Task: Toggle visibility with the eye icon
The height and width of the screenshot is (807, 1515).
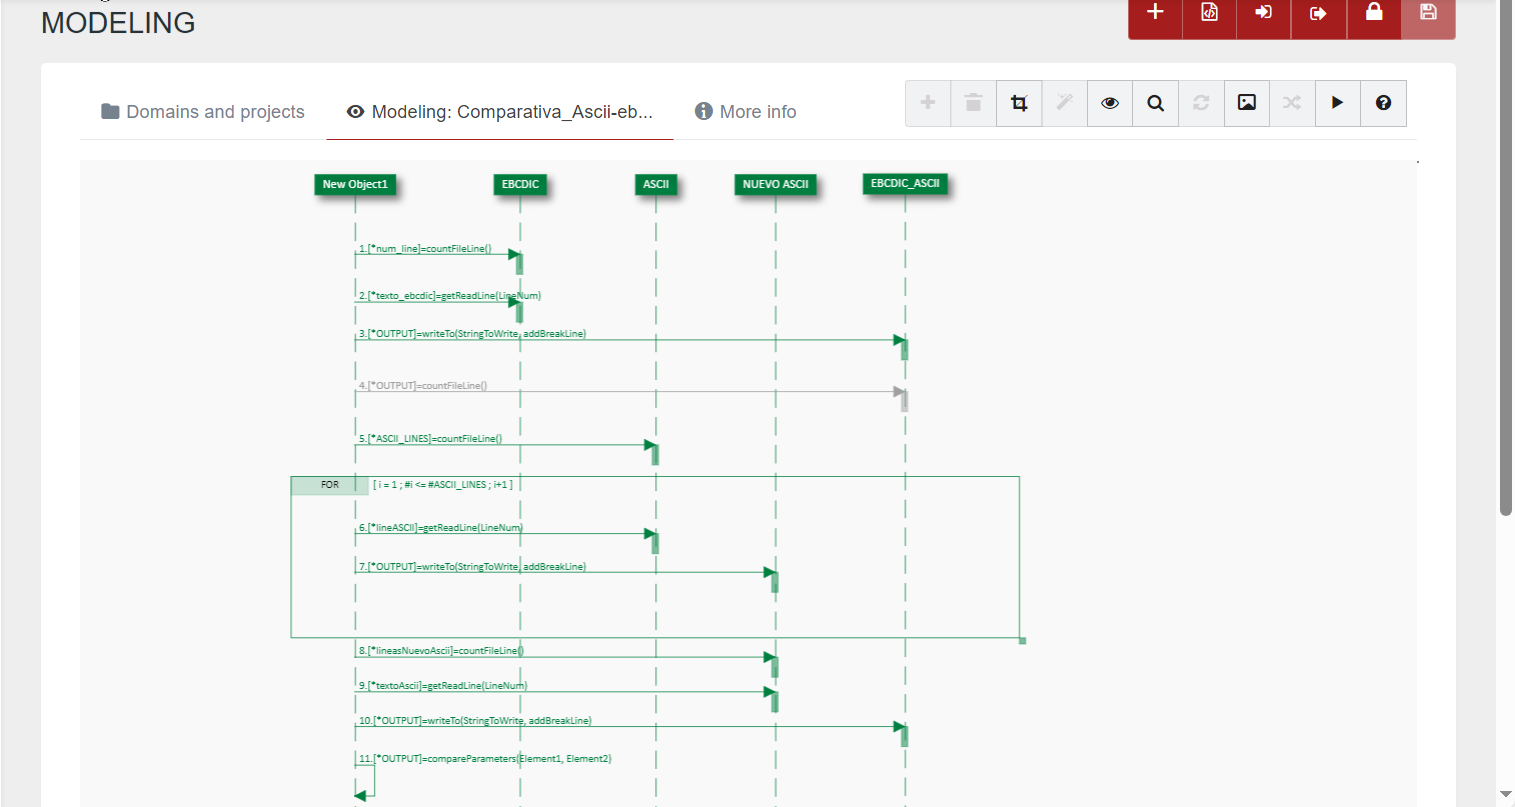Action: (x=1110, y=103)
